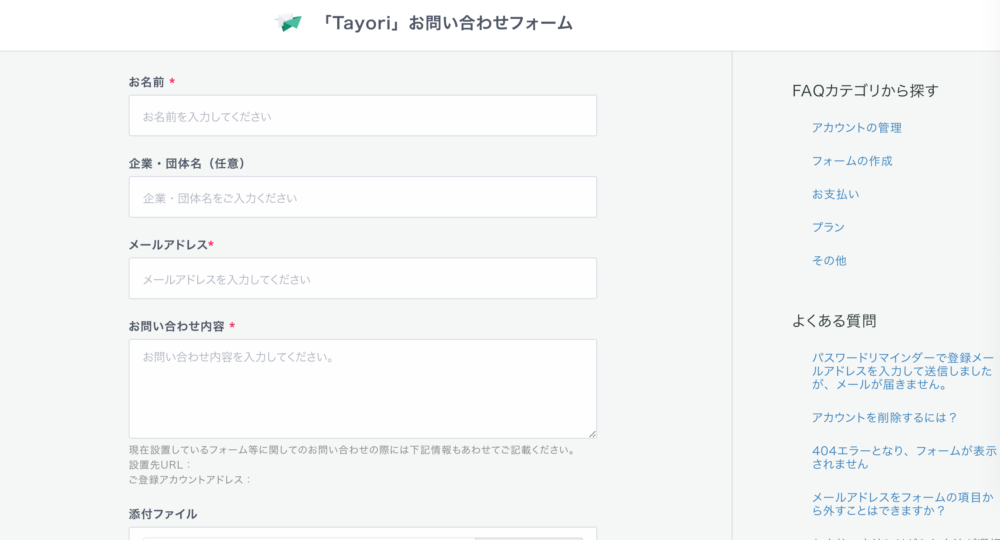Select the その他 FAQ category
The height and width of the screenshot is (540, 1000).
pyautogui.click(x=829, y=260)
